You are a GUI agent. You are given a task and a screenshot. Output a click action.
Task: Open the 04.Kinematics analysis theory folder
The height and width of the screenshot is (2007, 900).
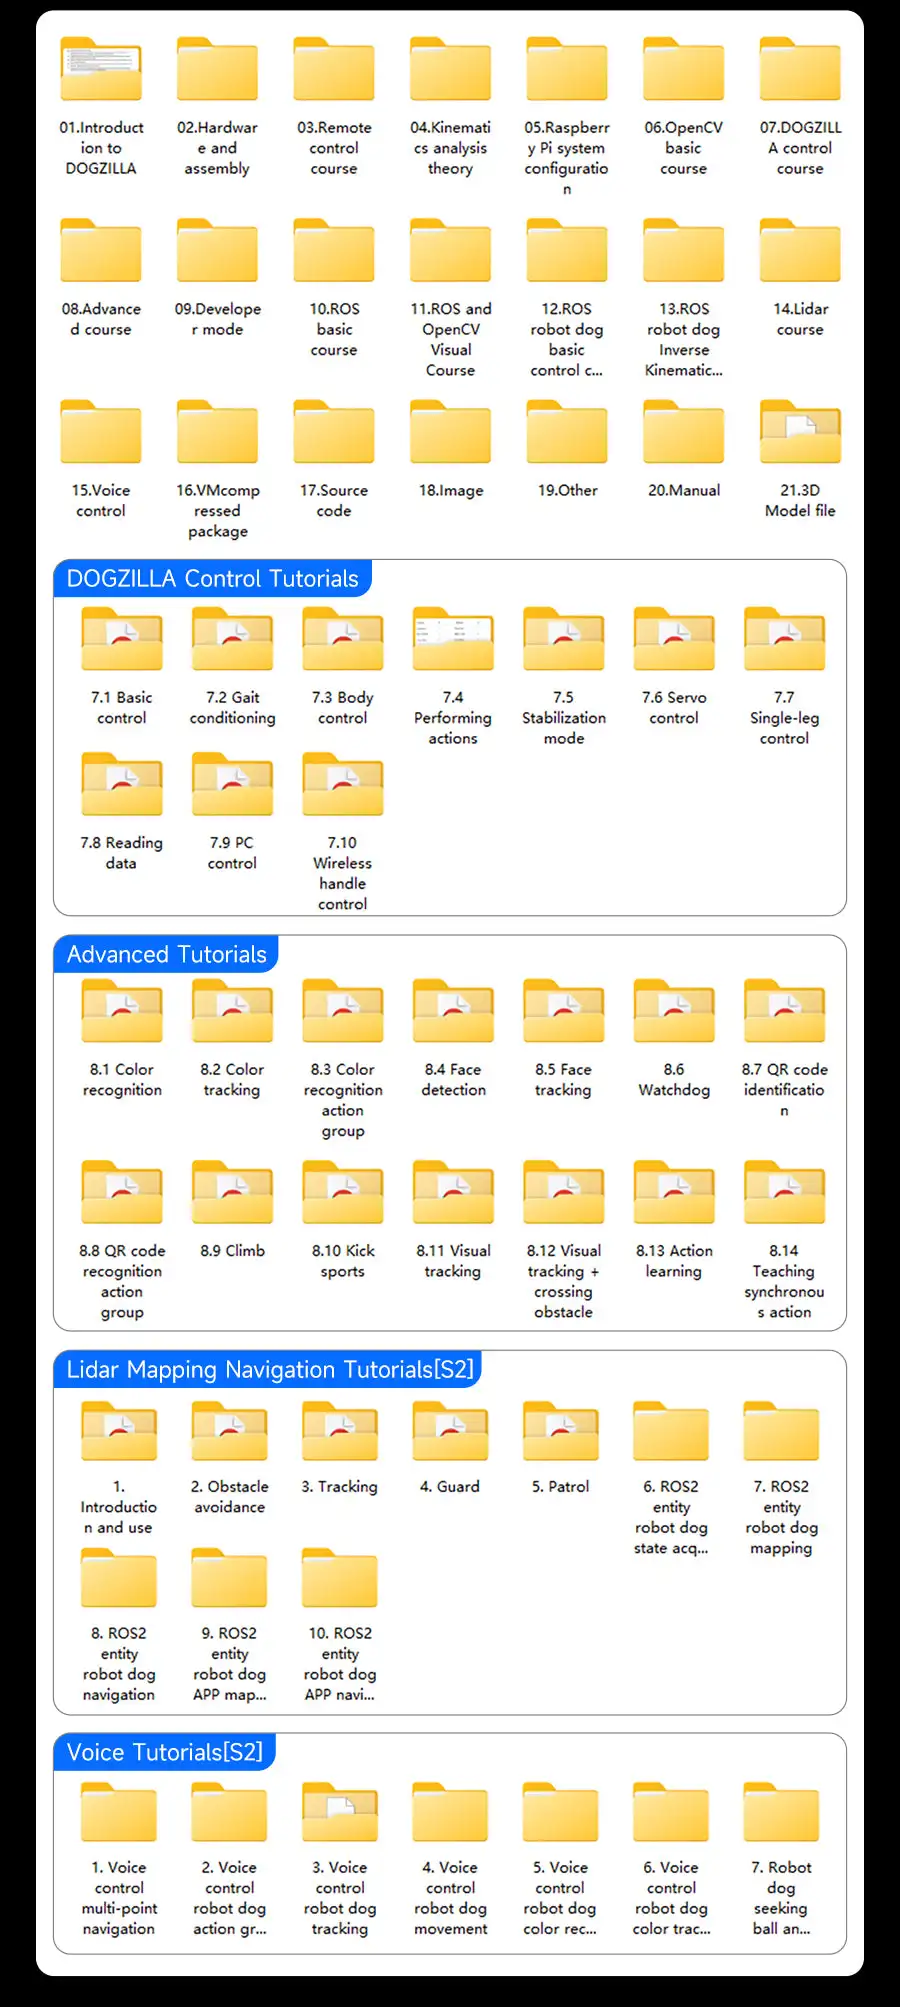[x=450, y=69]
